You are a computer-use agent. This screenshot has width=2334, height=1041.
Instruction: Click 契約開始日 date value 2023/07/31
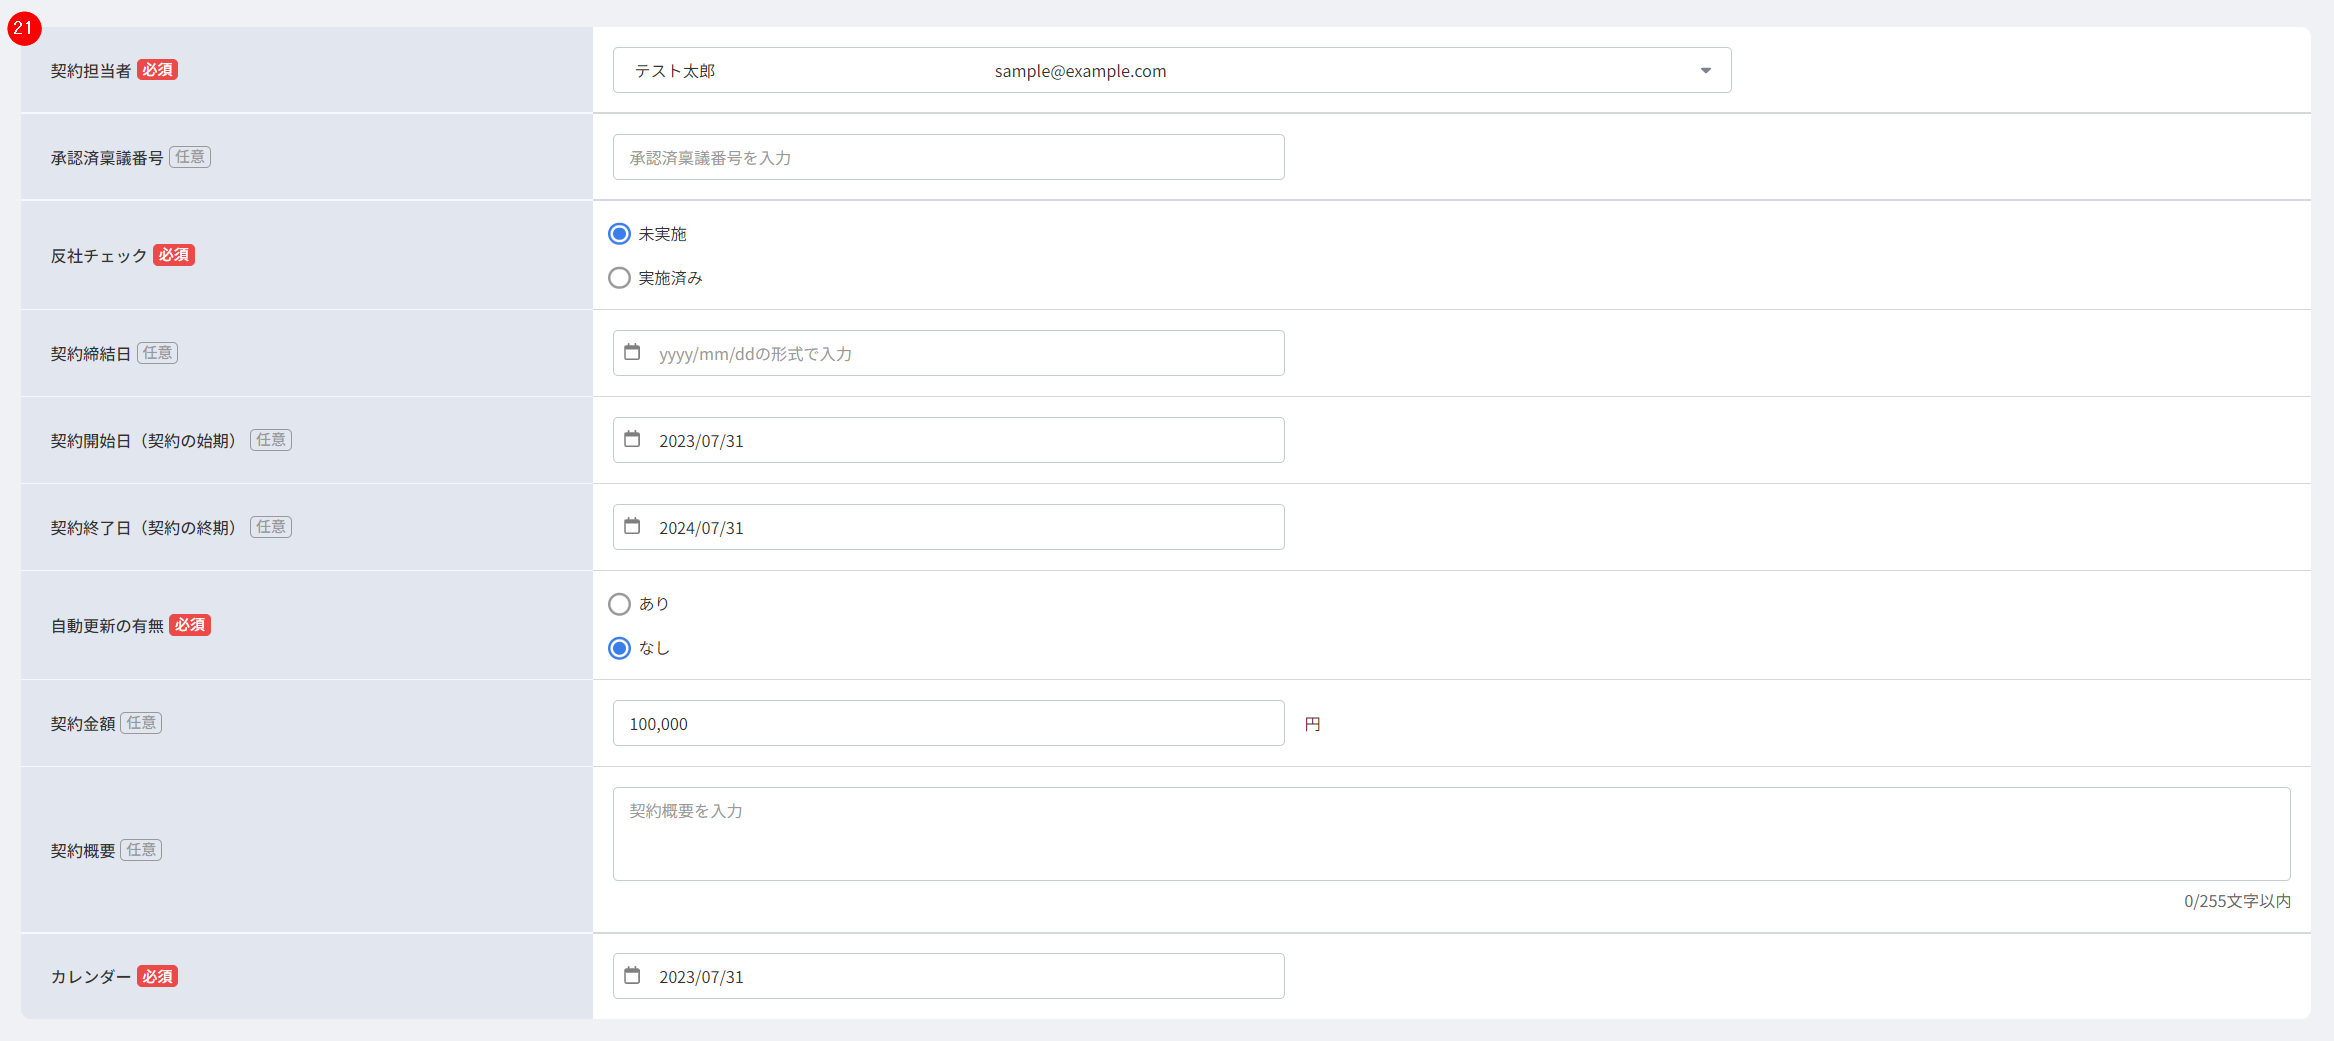pos(701,441)
